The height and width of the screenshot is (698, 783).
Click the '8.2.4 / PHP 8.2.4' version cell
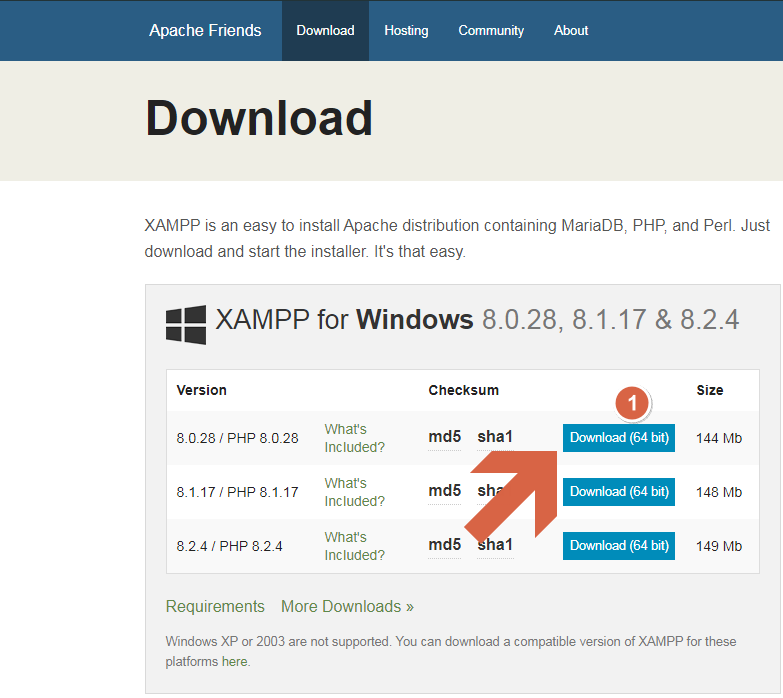(229, 546)
